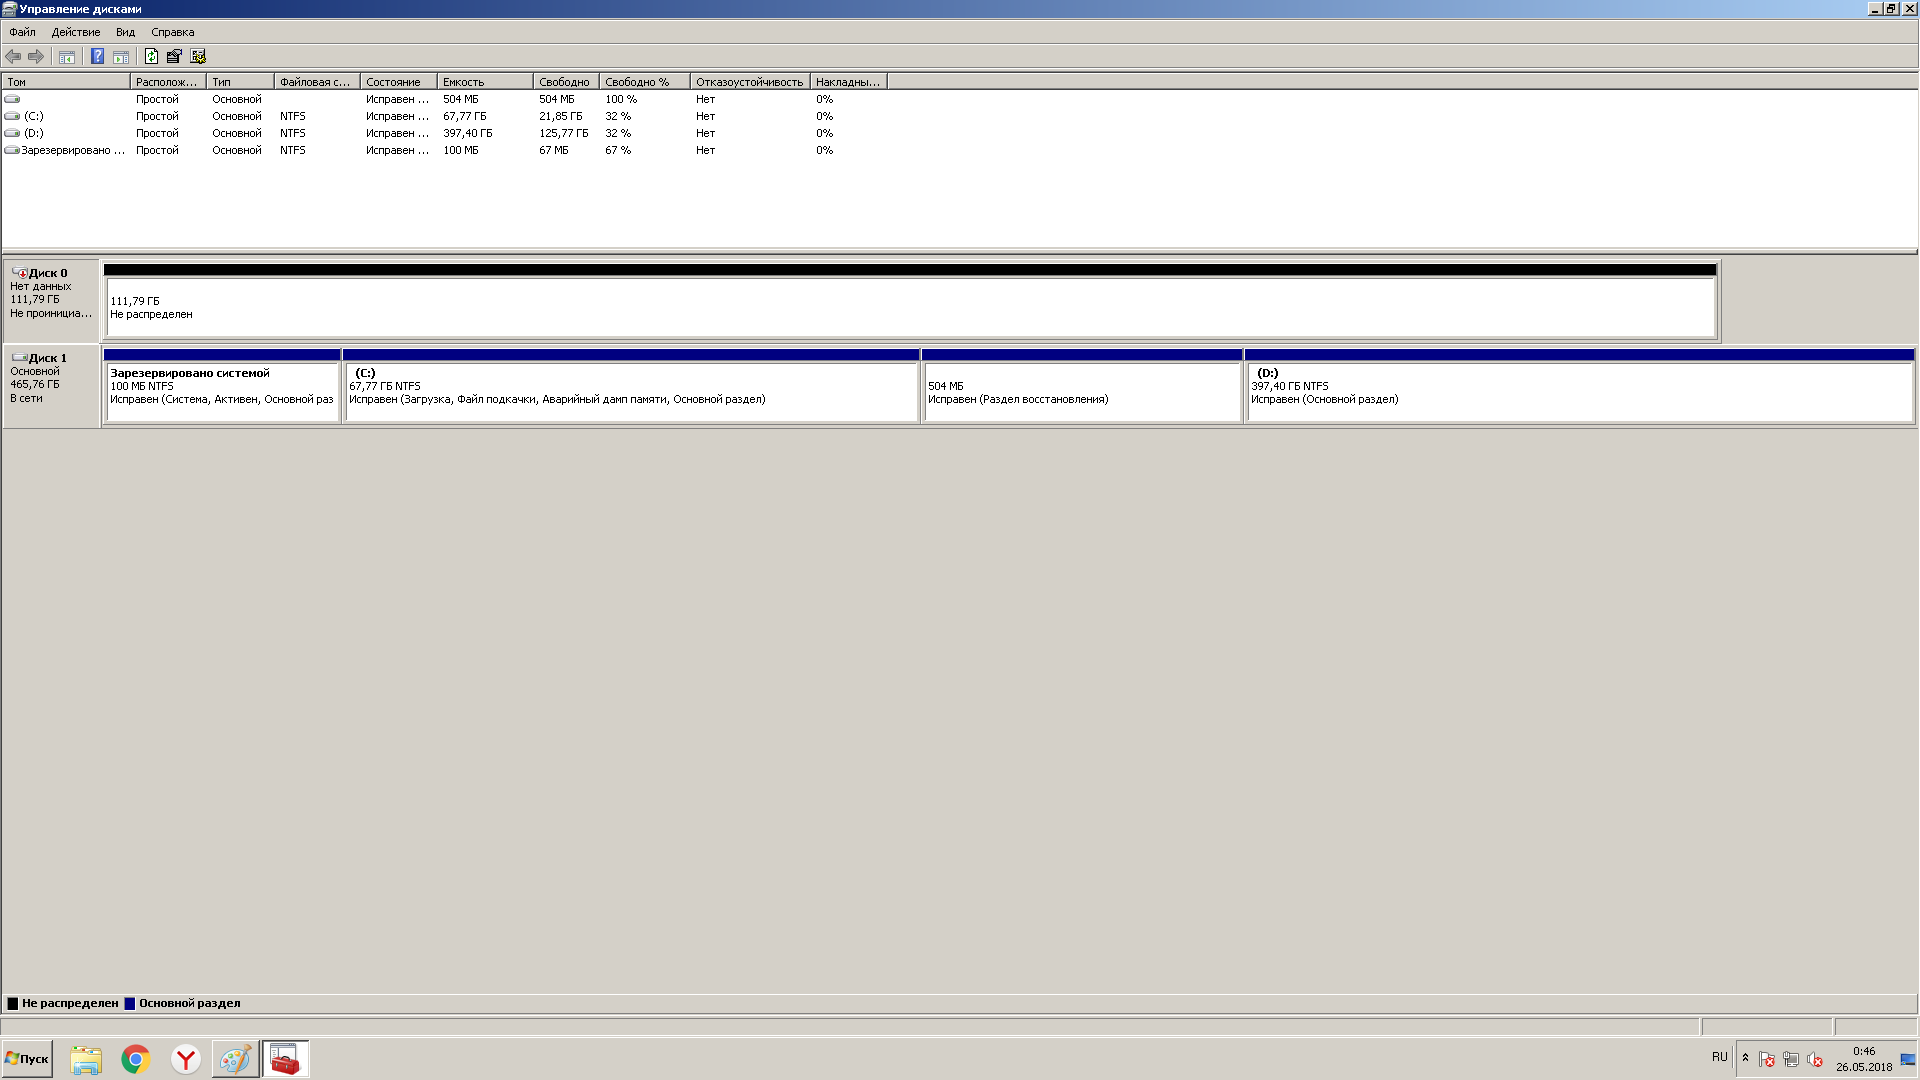The height and width of the screenshot is (1080, 1920).
Task: Select the 504 МБ recovery partition block
Action: [x=1081, y=392]
